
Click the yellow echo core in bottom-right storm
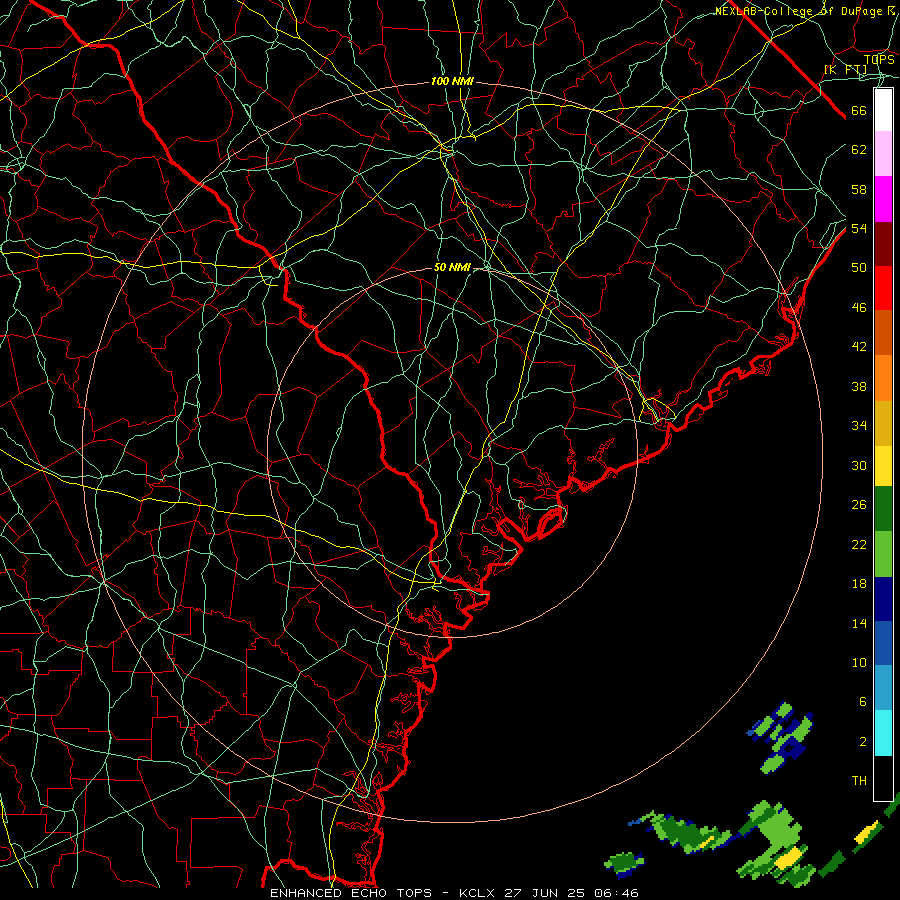[x=789, y=857]
